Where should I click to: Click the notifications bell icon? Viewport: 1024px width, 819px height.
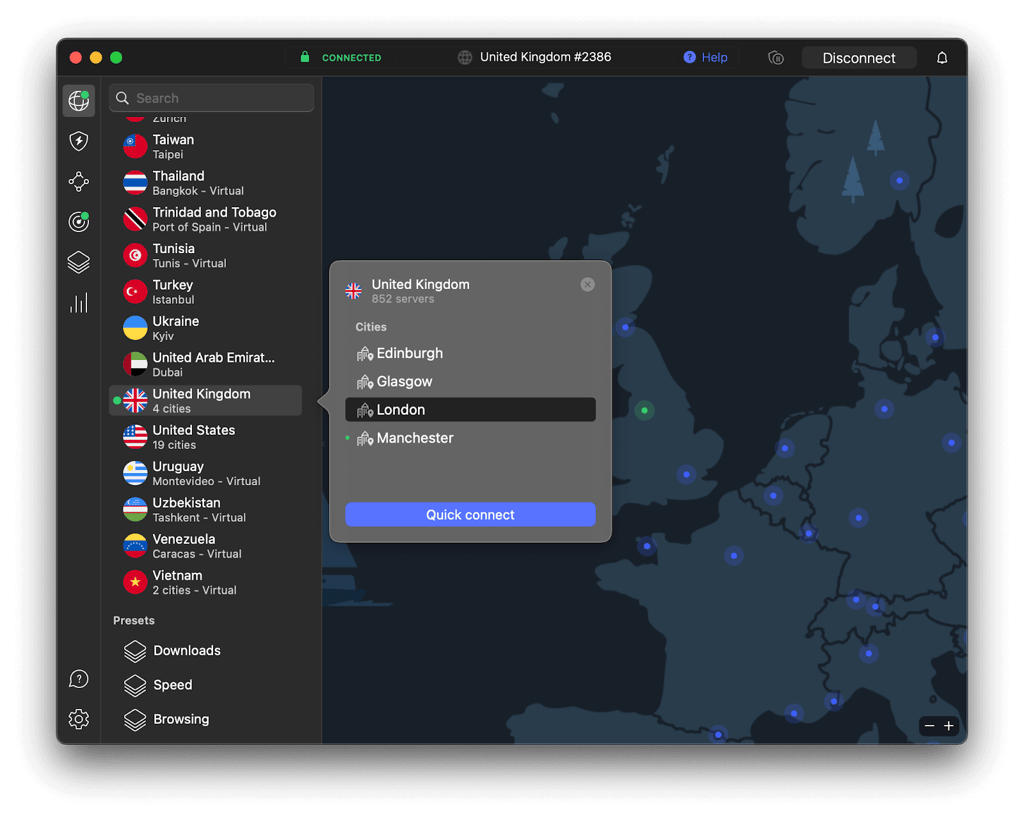coord(942,57)
